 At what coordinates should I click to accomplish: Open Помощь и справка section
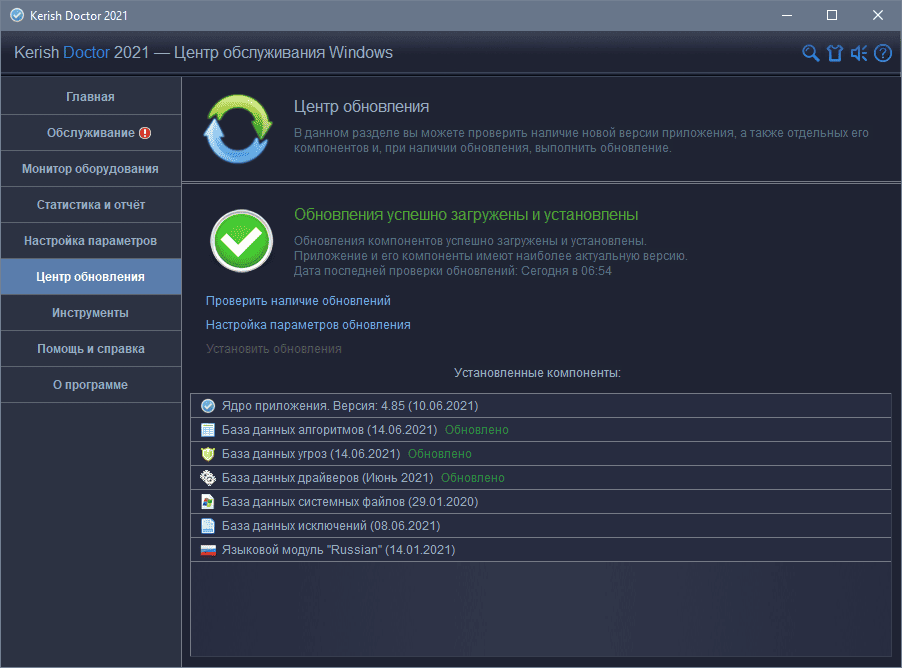pyautogui.click(x=91, y=349)
